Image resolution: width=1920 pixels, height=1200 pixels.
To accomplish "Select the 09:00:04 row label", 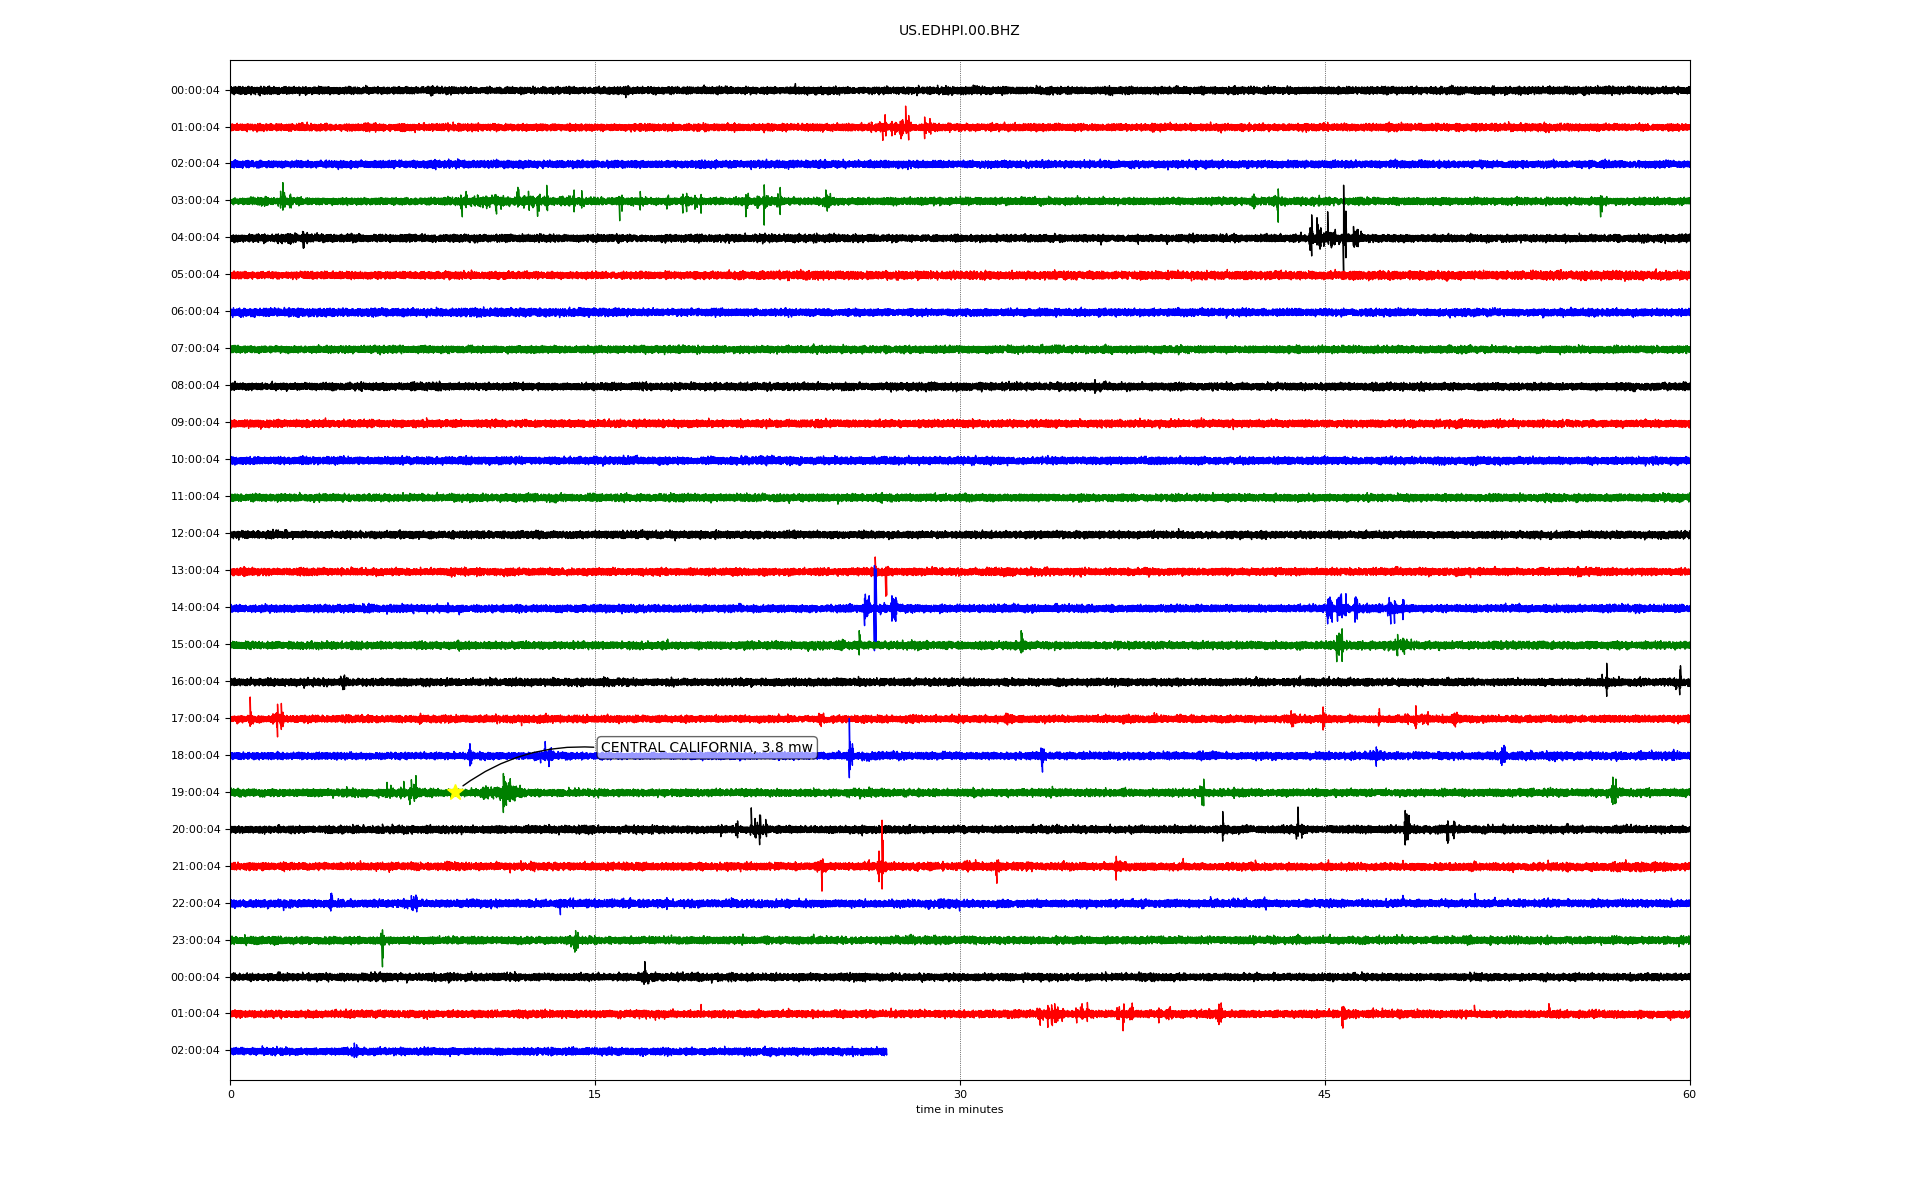I will [195, 422].
